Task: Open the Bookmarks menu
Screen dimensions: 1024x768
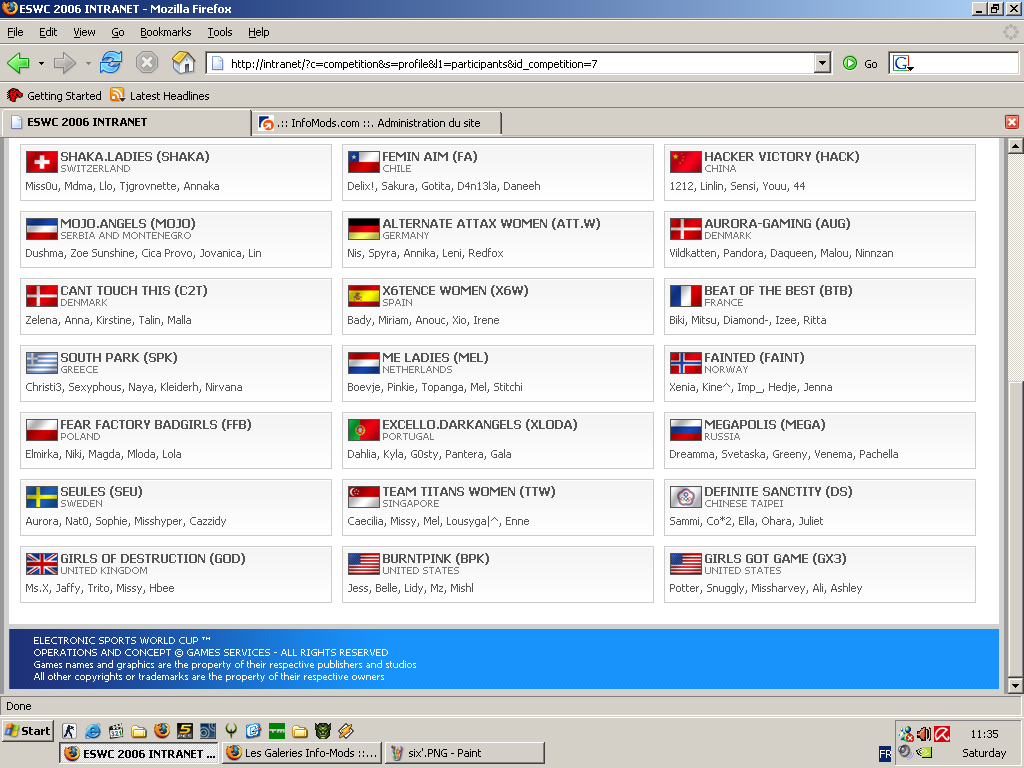Action: 166,32
